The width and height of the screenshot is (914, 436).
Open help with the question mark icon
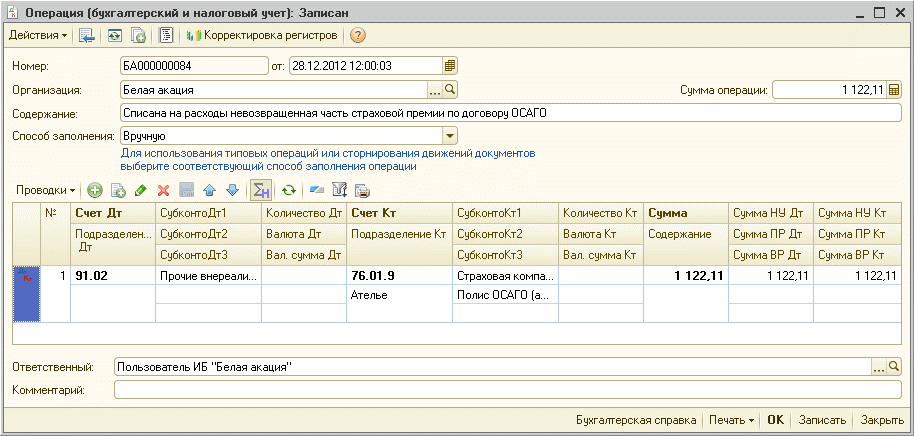pyautogui.click(x=358, y=35)
